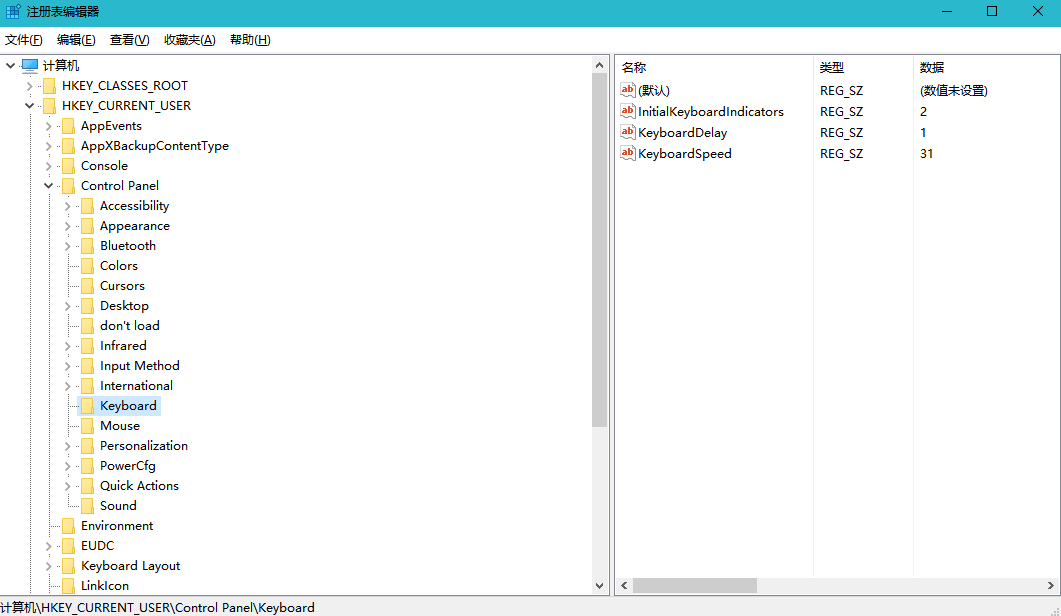Collapse the Control Panel tree node
This screenshot has width=1061, height=616.
pos(48,185)
